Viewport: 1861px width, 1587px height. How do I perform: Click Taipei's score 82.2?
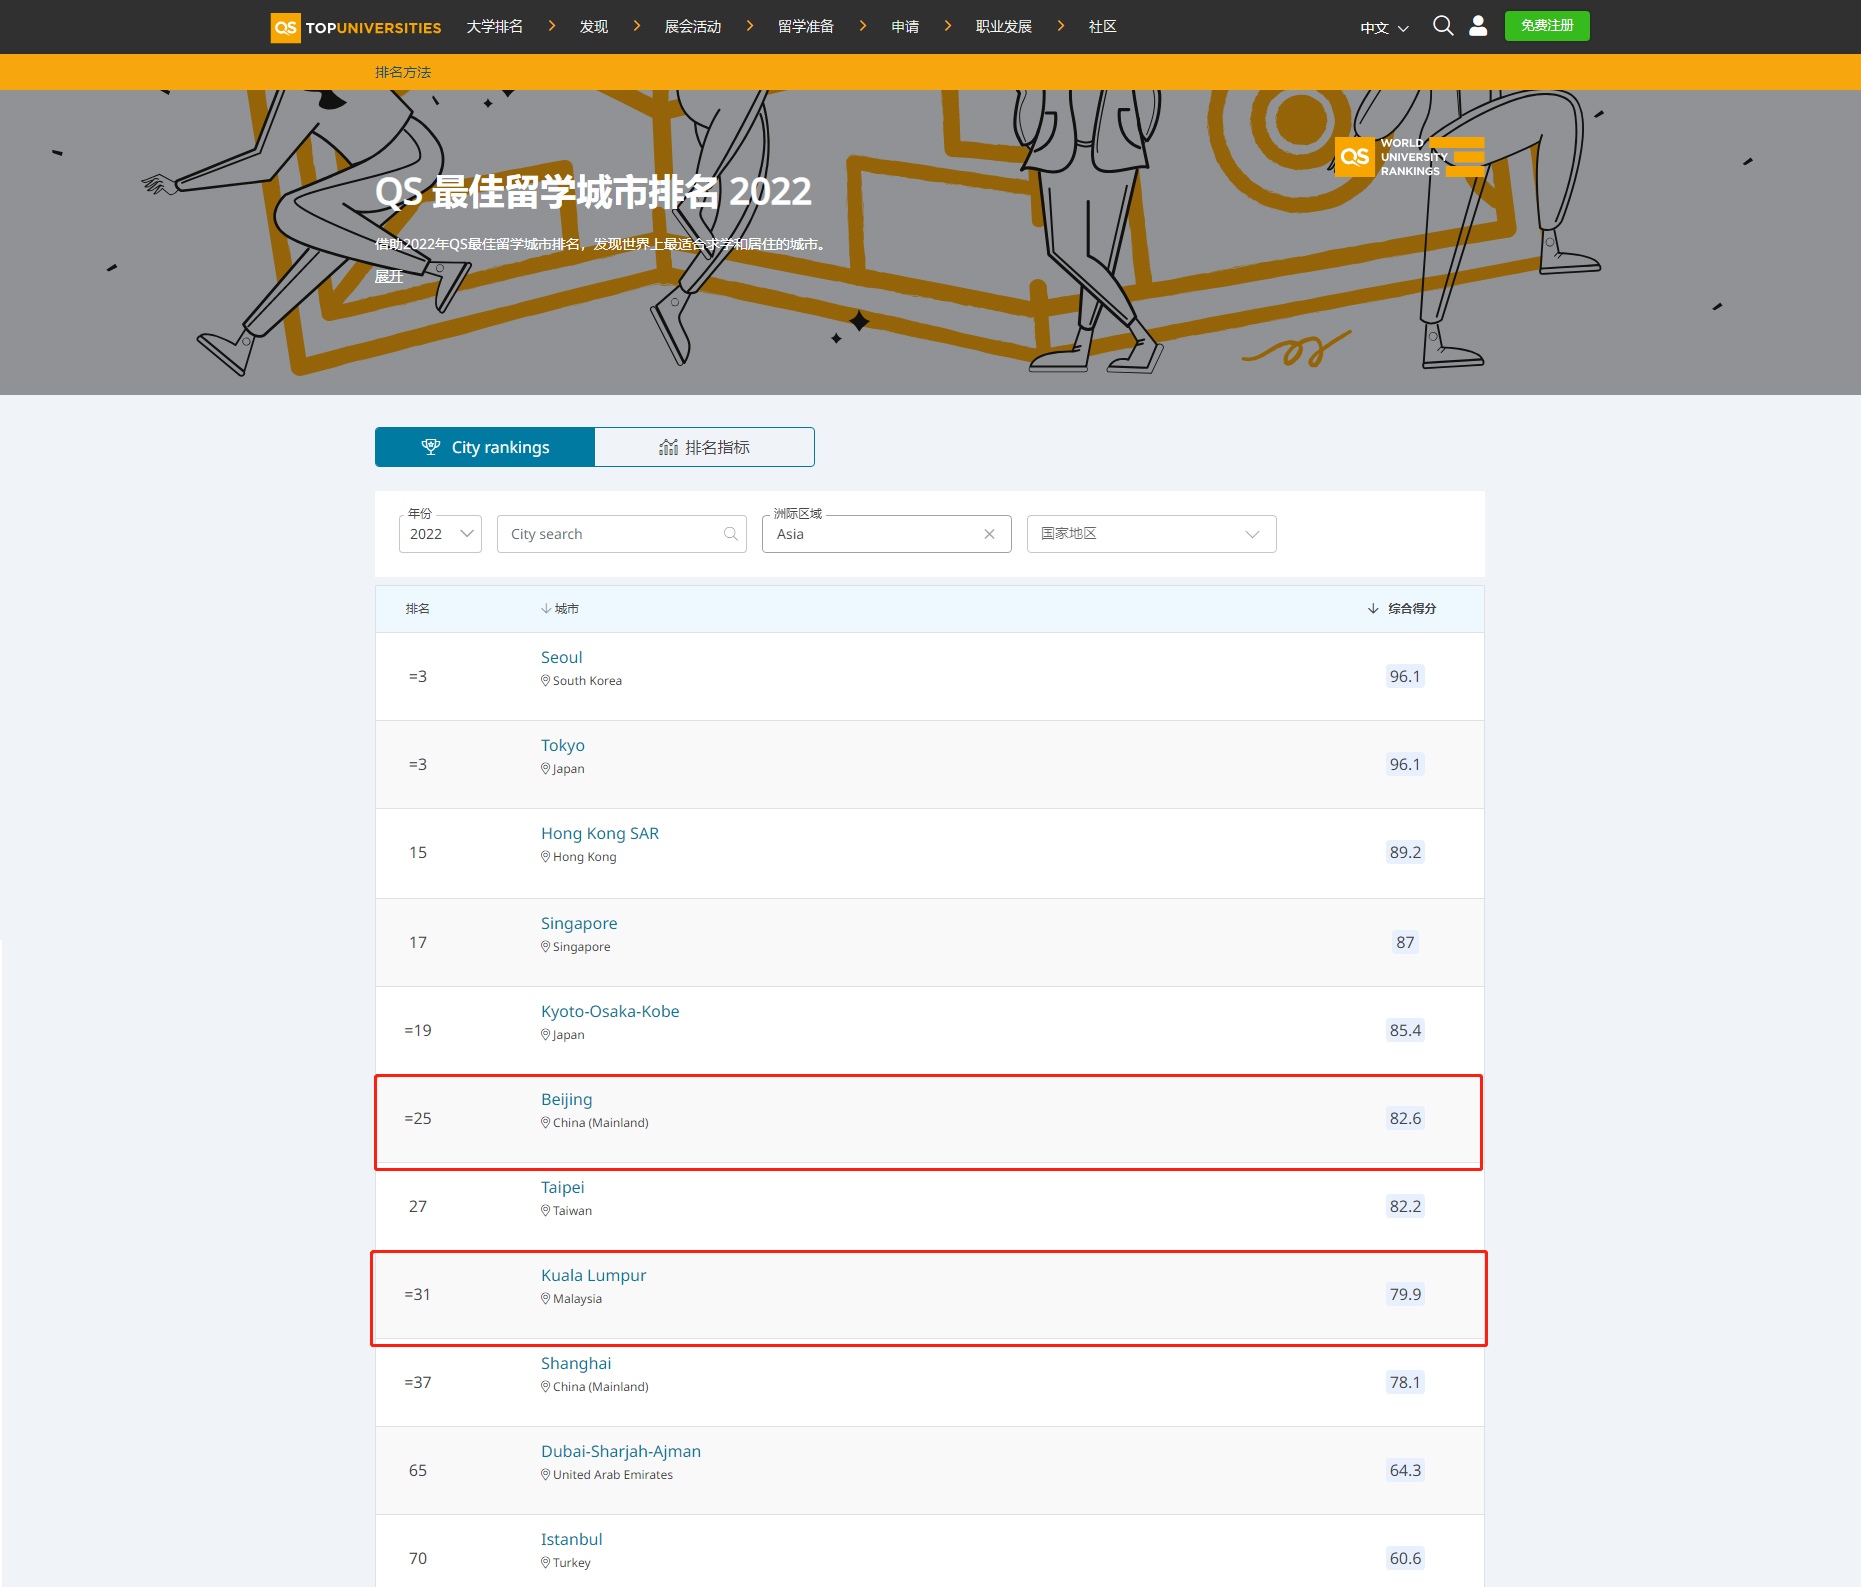click(x=1405, y=1206)
